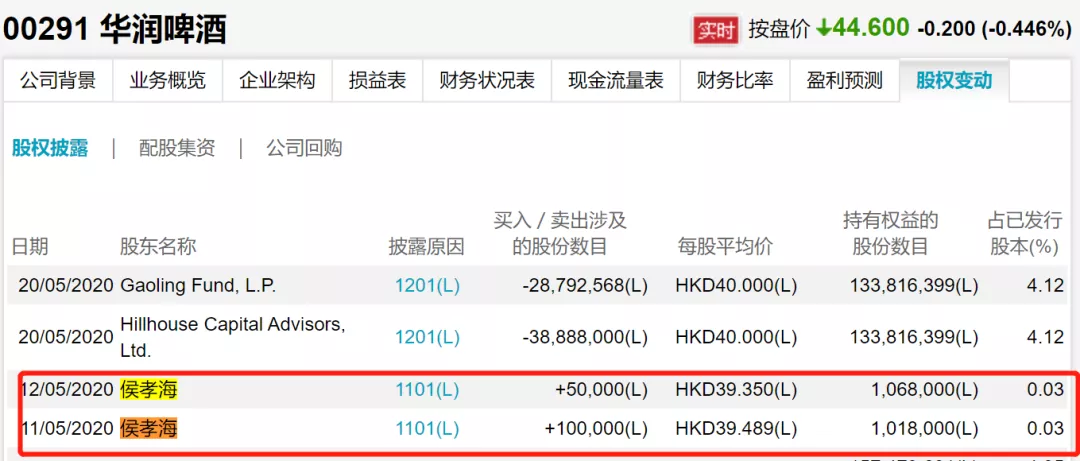1080x461 pixels.
Task: Click the green down arrow beside 44.600
Action: click(824, 28)
